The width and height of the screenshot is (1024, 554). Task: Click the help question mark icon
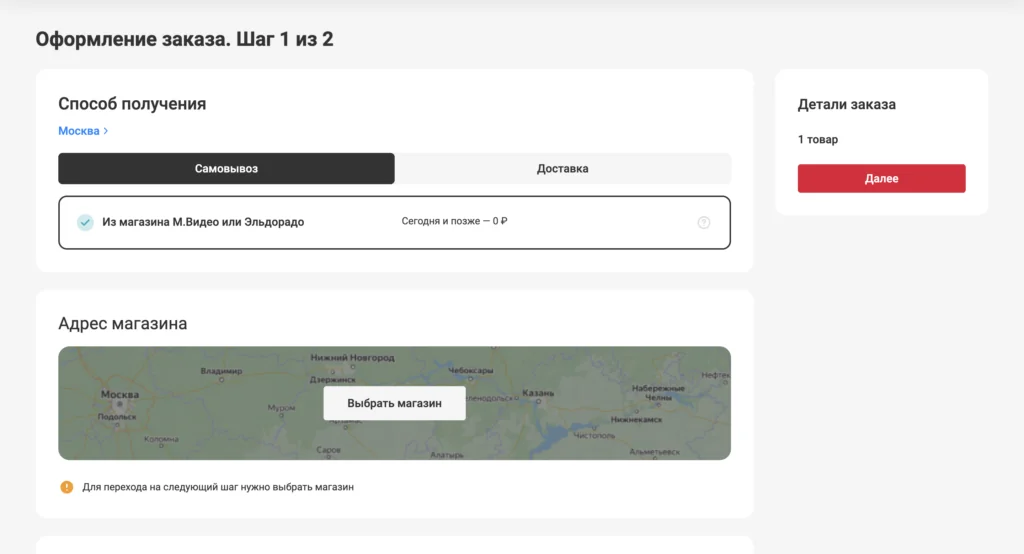tap(703, 222)
